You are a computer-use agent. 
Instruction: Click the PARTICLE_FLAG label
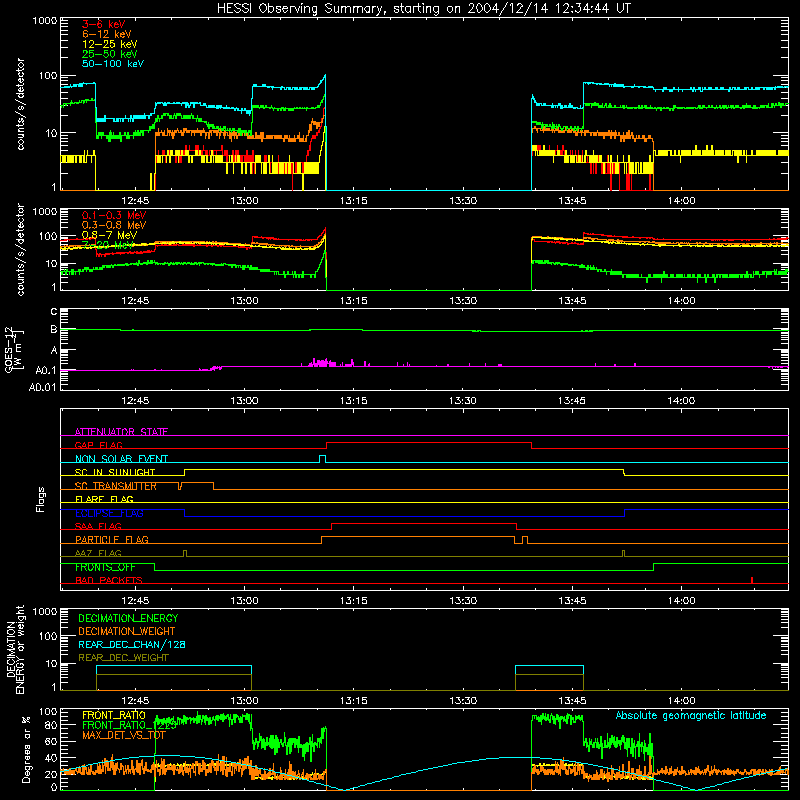pos(112,539)
